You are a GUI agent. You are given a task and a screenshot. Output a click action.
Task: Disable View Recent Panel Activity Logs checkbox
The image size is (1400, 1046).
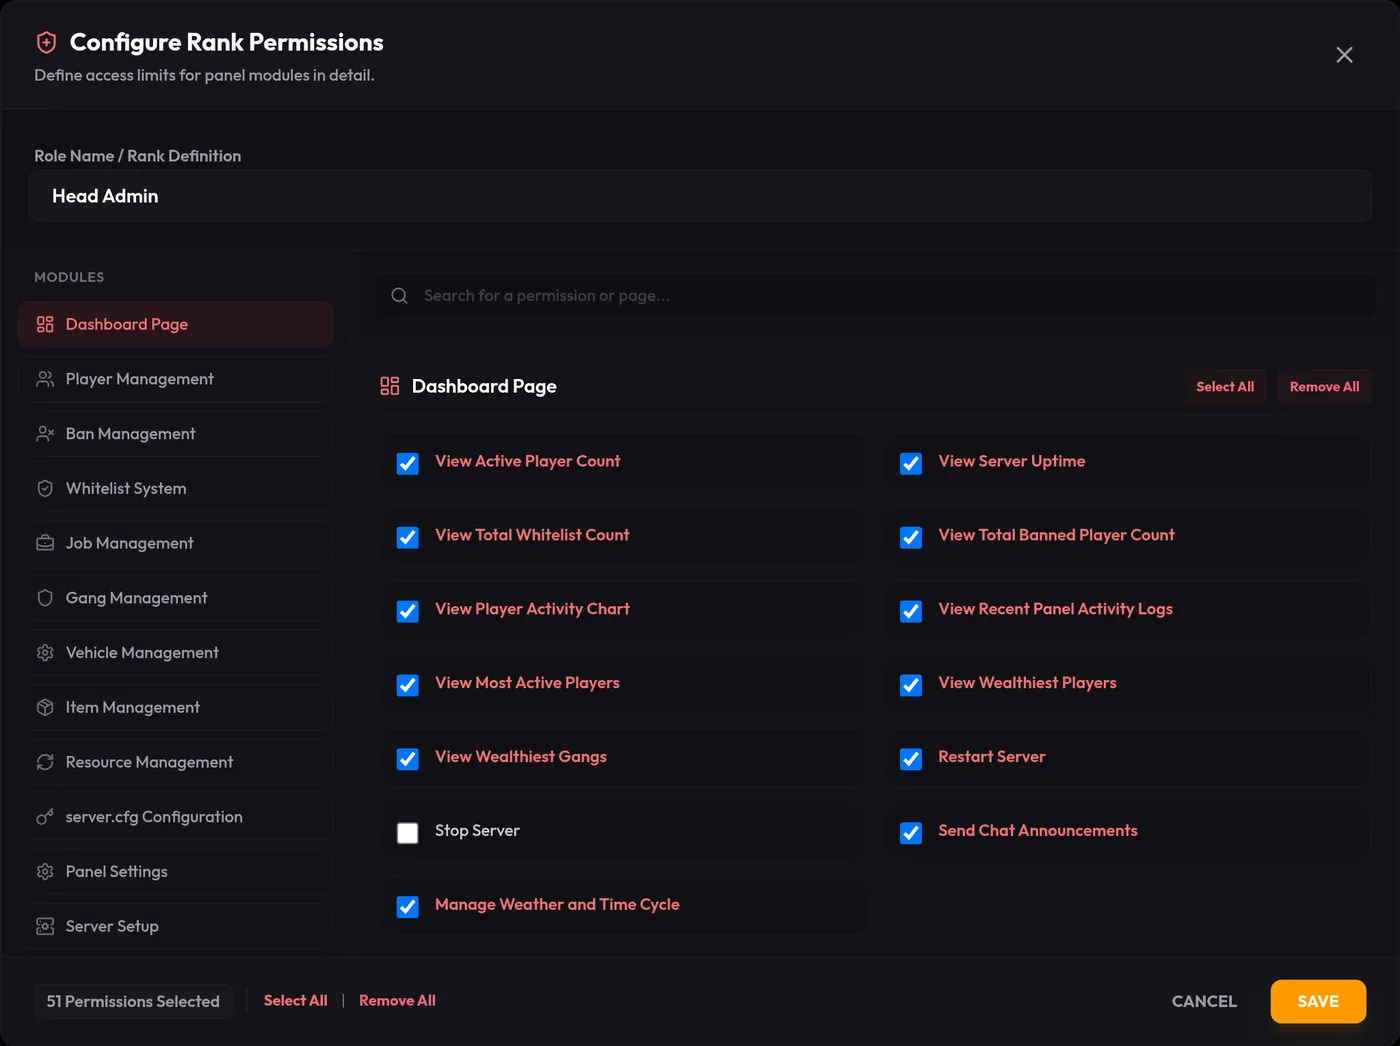coord(911,612)
